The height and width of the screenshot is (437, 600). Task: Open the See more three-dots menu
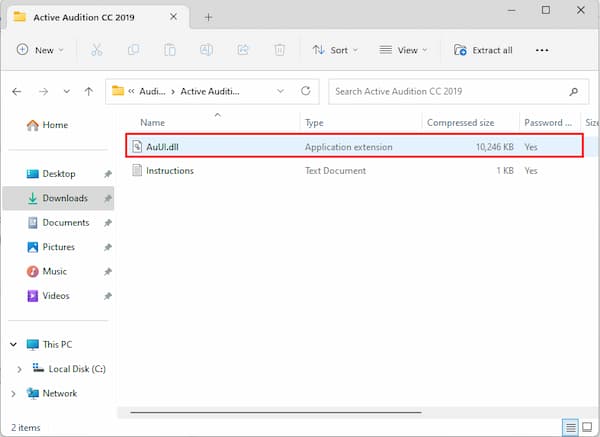click(542, 50)
